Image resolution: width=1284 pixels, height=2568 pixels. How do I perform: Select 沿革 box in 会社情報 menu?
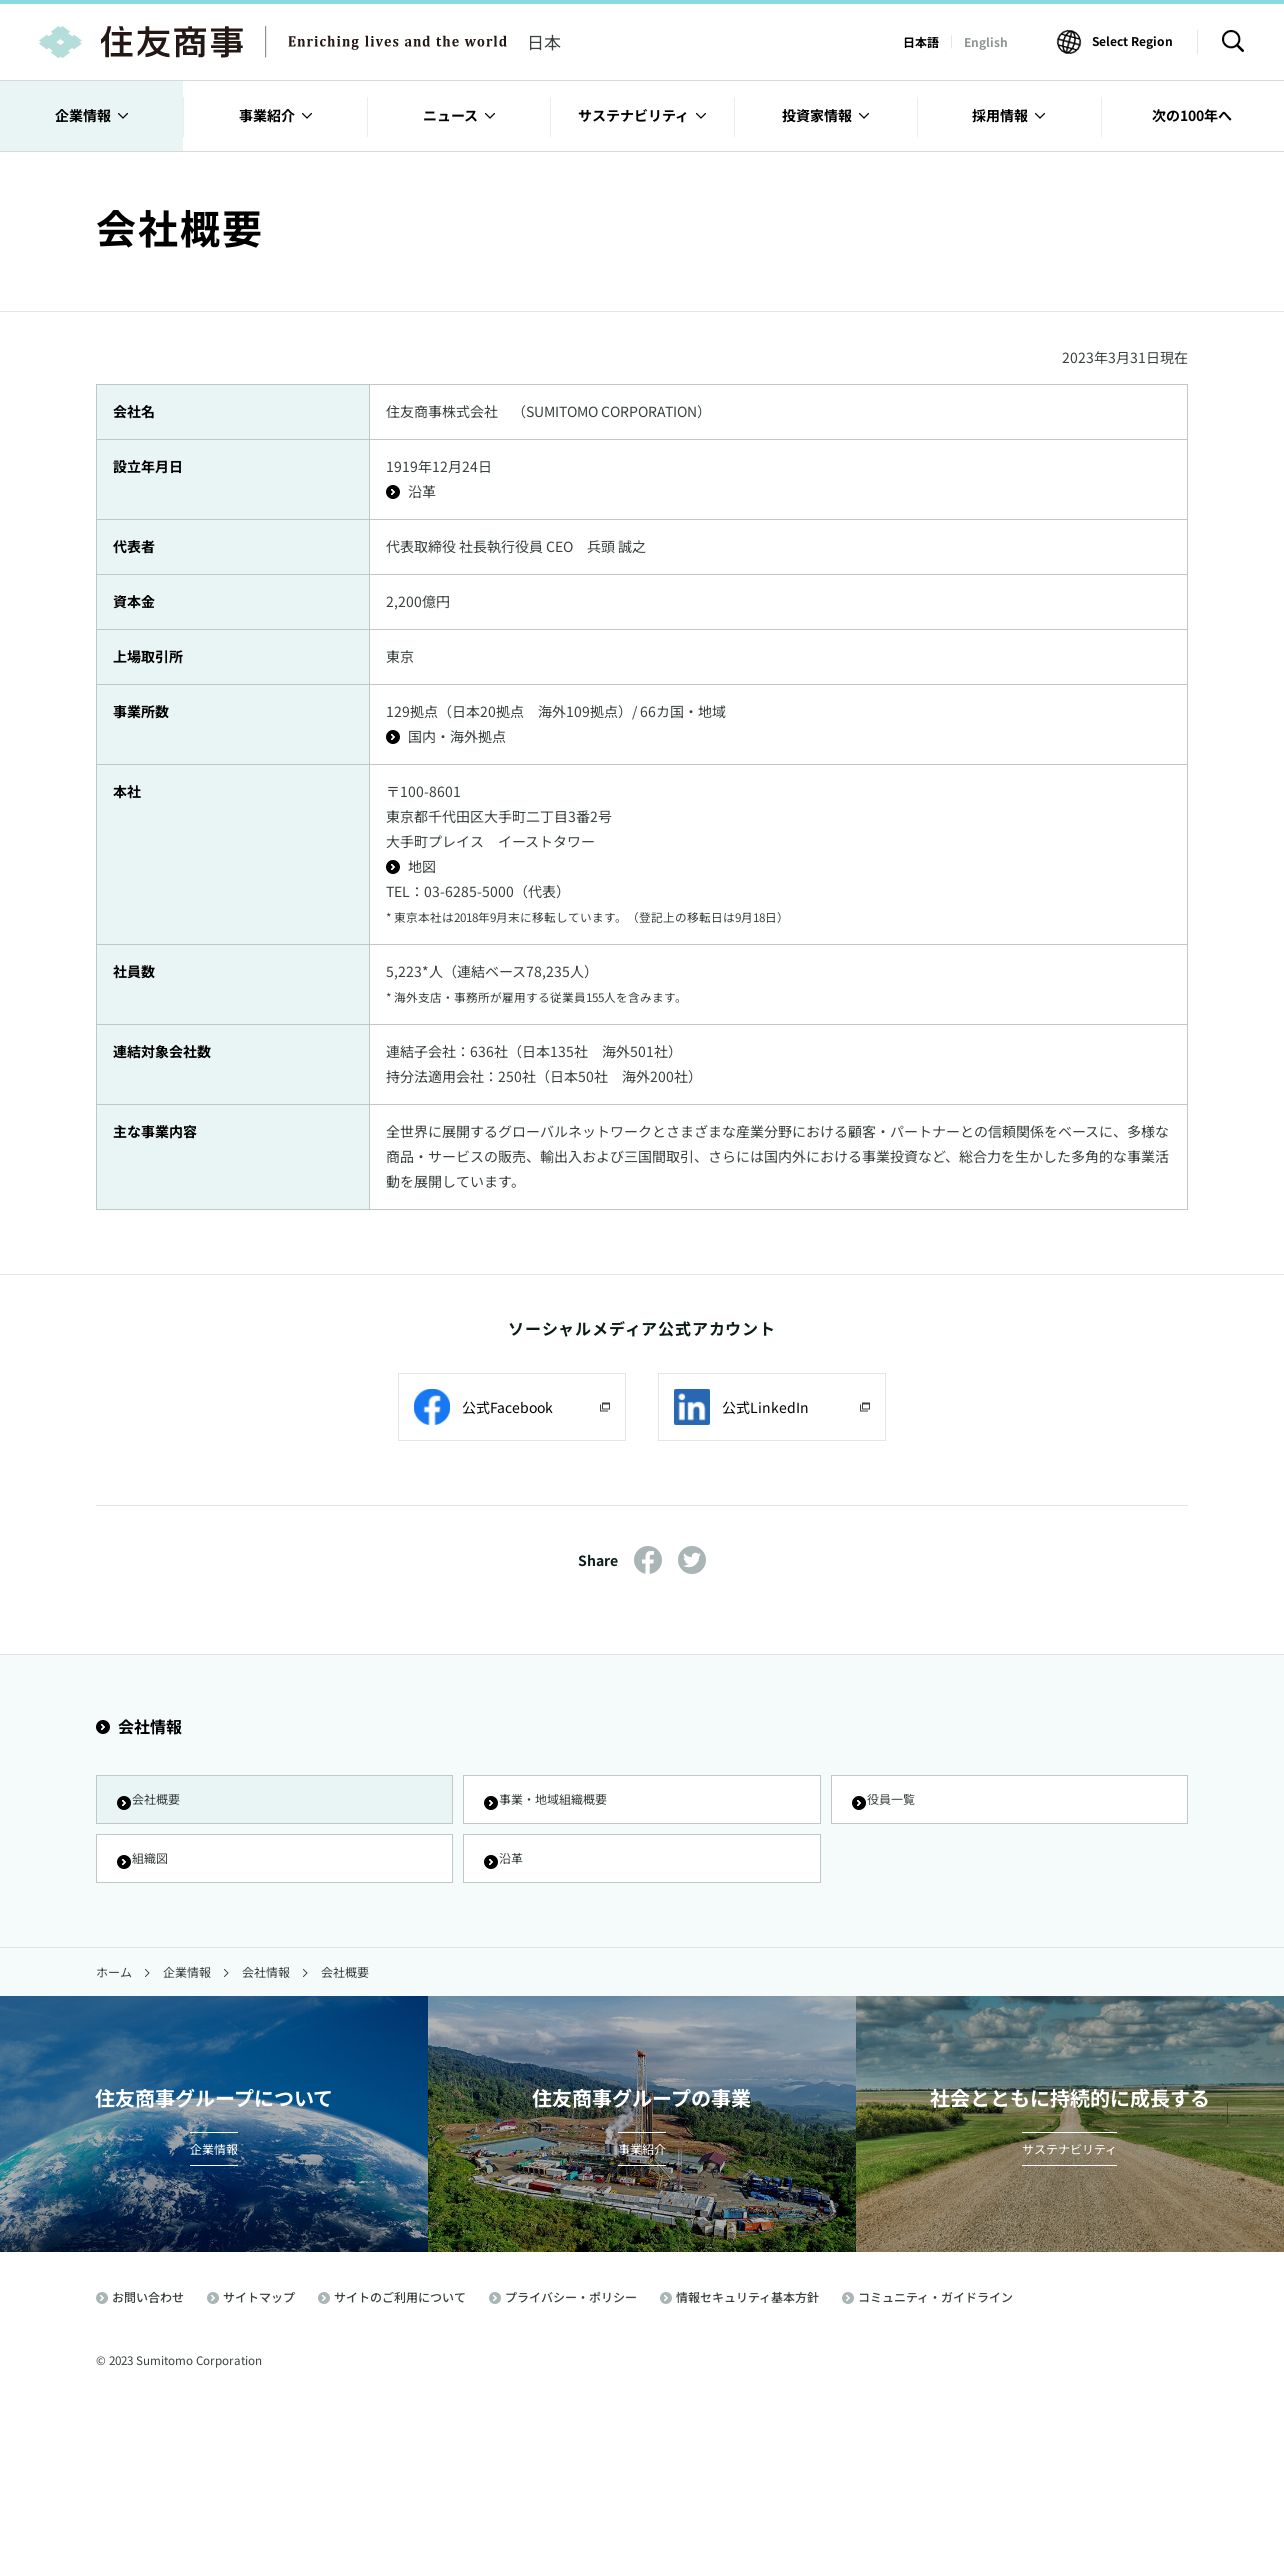[642, 1858]
